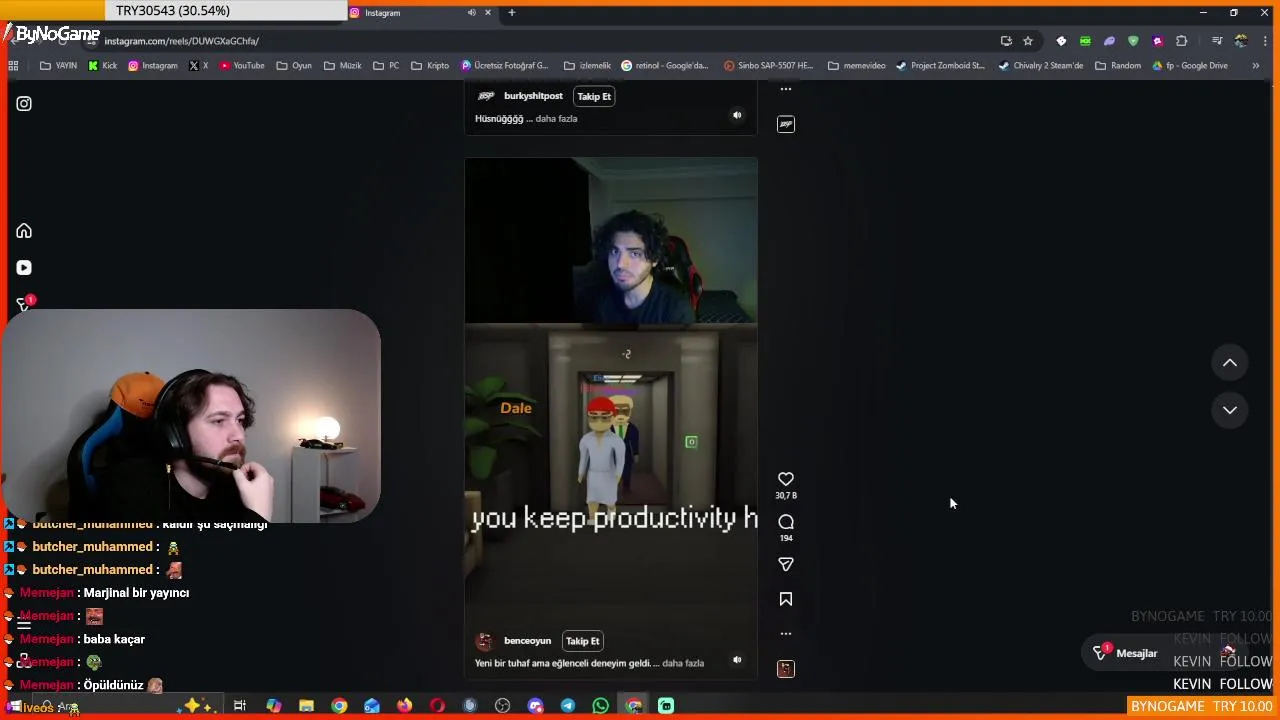Follow burkyshitpost with Takip Et button
This screenshot has width=1280, height=720.
tap(594, 96)
